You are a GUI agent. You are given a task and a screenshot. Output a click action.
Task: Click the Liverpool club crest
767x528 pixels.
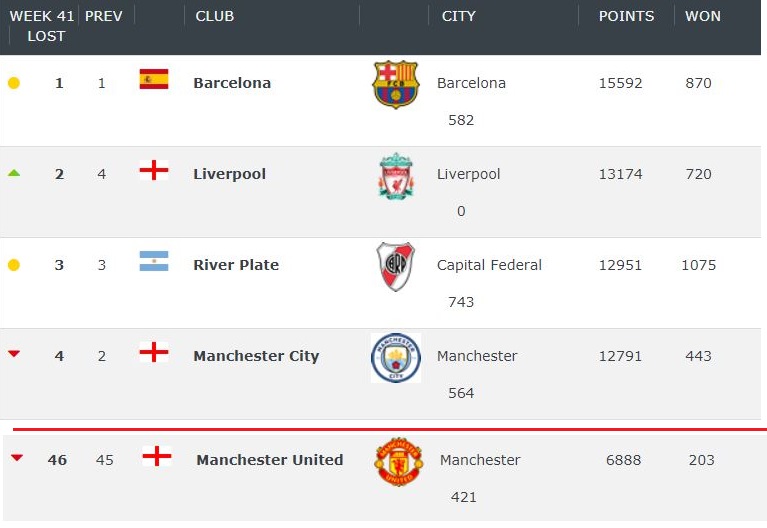click(395, 175)
